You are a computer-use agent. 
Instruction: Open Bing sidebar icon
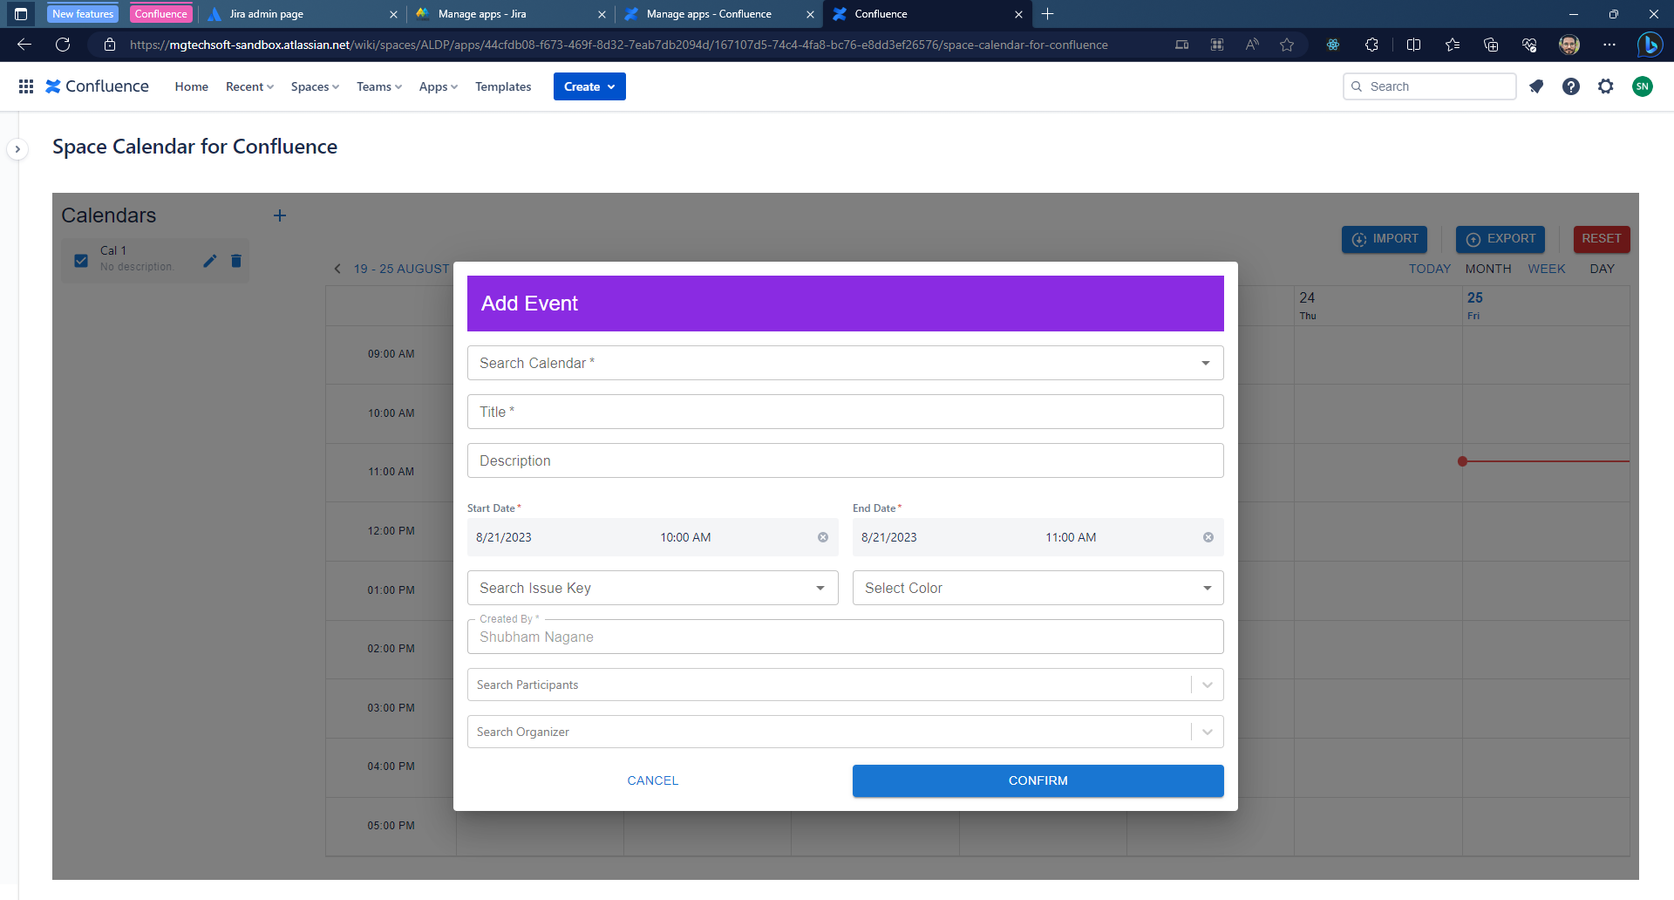[x=1650, y=45]
